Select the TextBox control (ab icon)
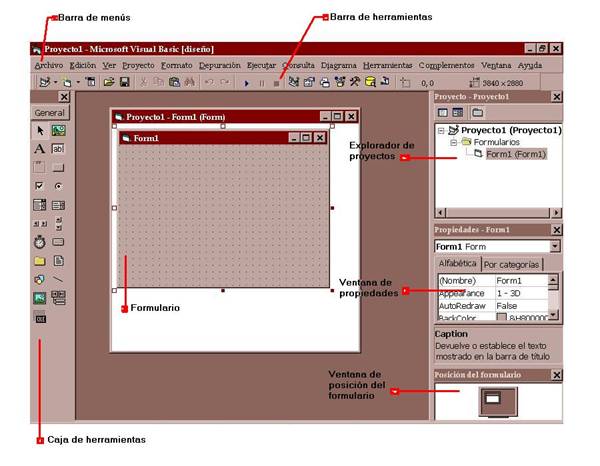This screenshot has width=600, height=466. [x=58, y=149]
